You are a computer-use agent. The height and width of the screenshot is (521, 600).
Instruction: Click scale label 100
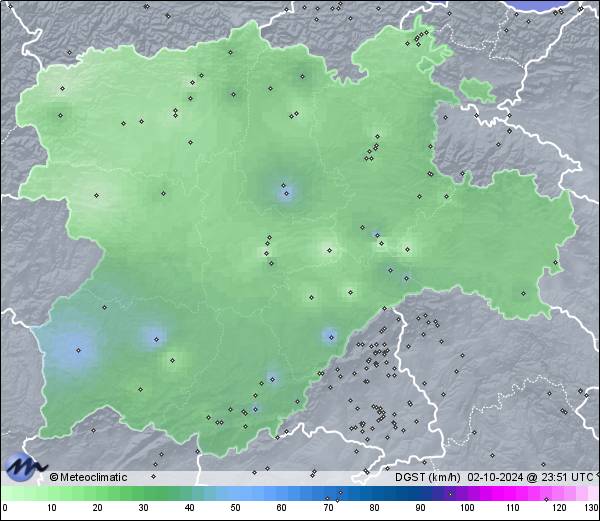(467, 508)
